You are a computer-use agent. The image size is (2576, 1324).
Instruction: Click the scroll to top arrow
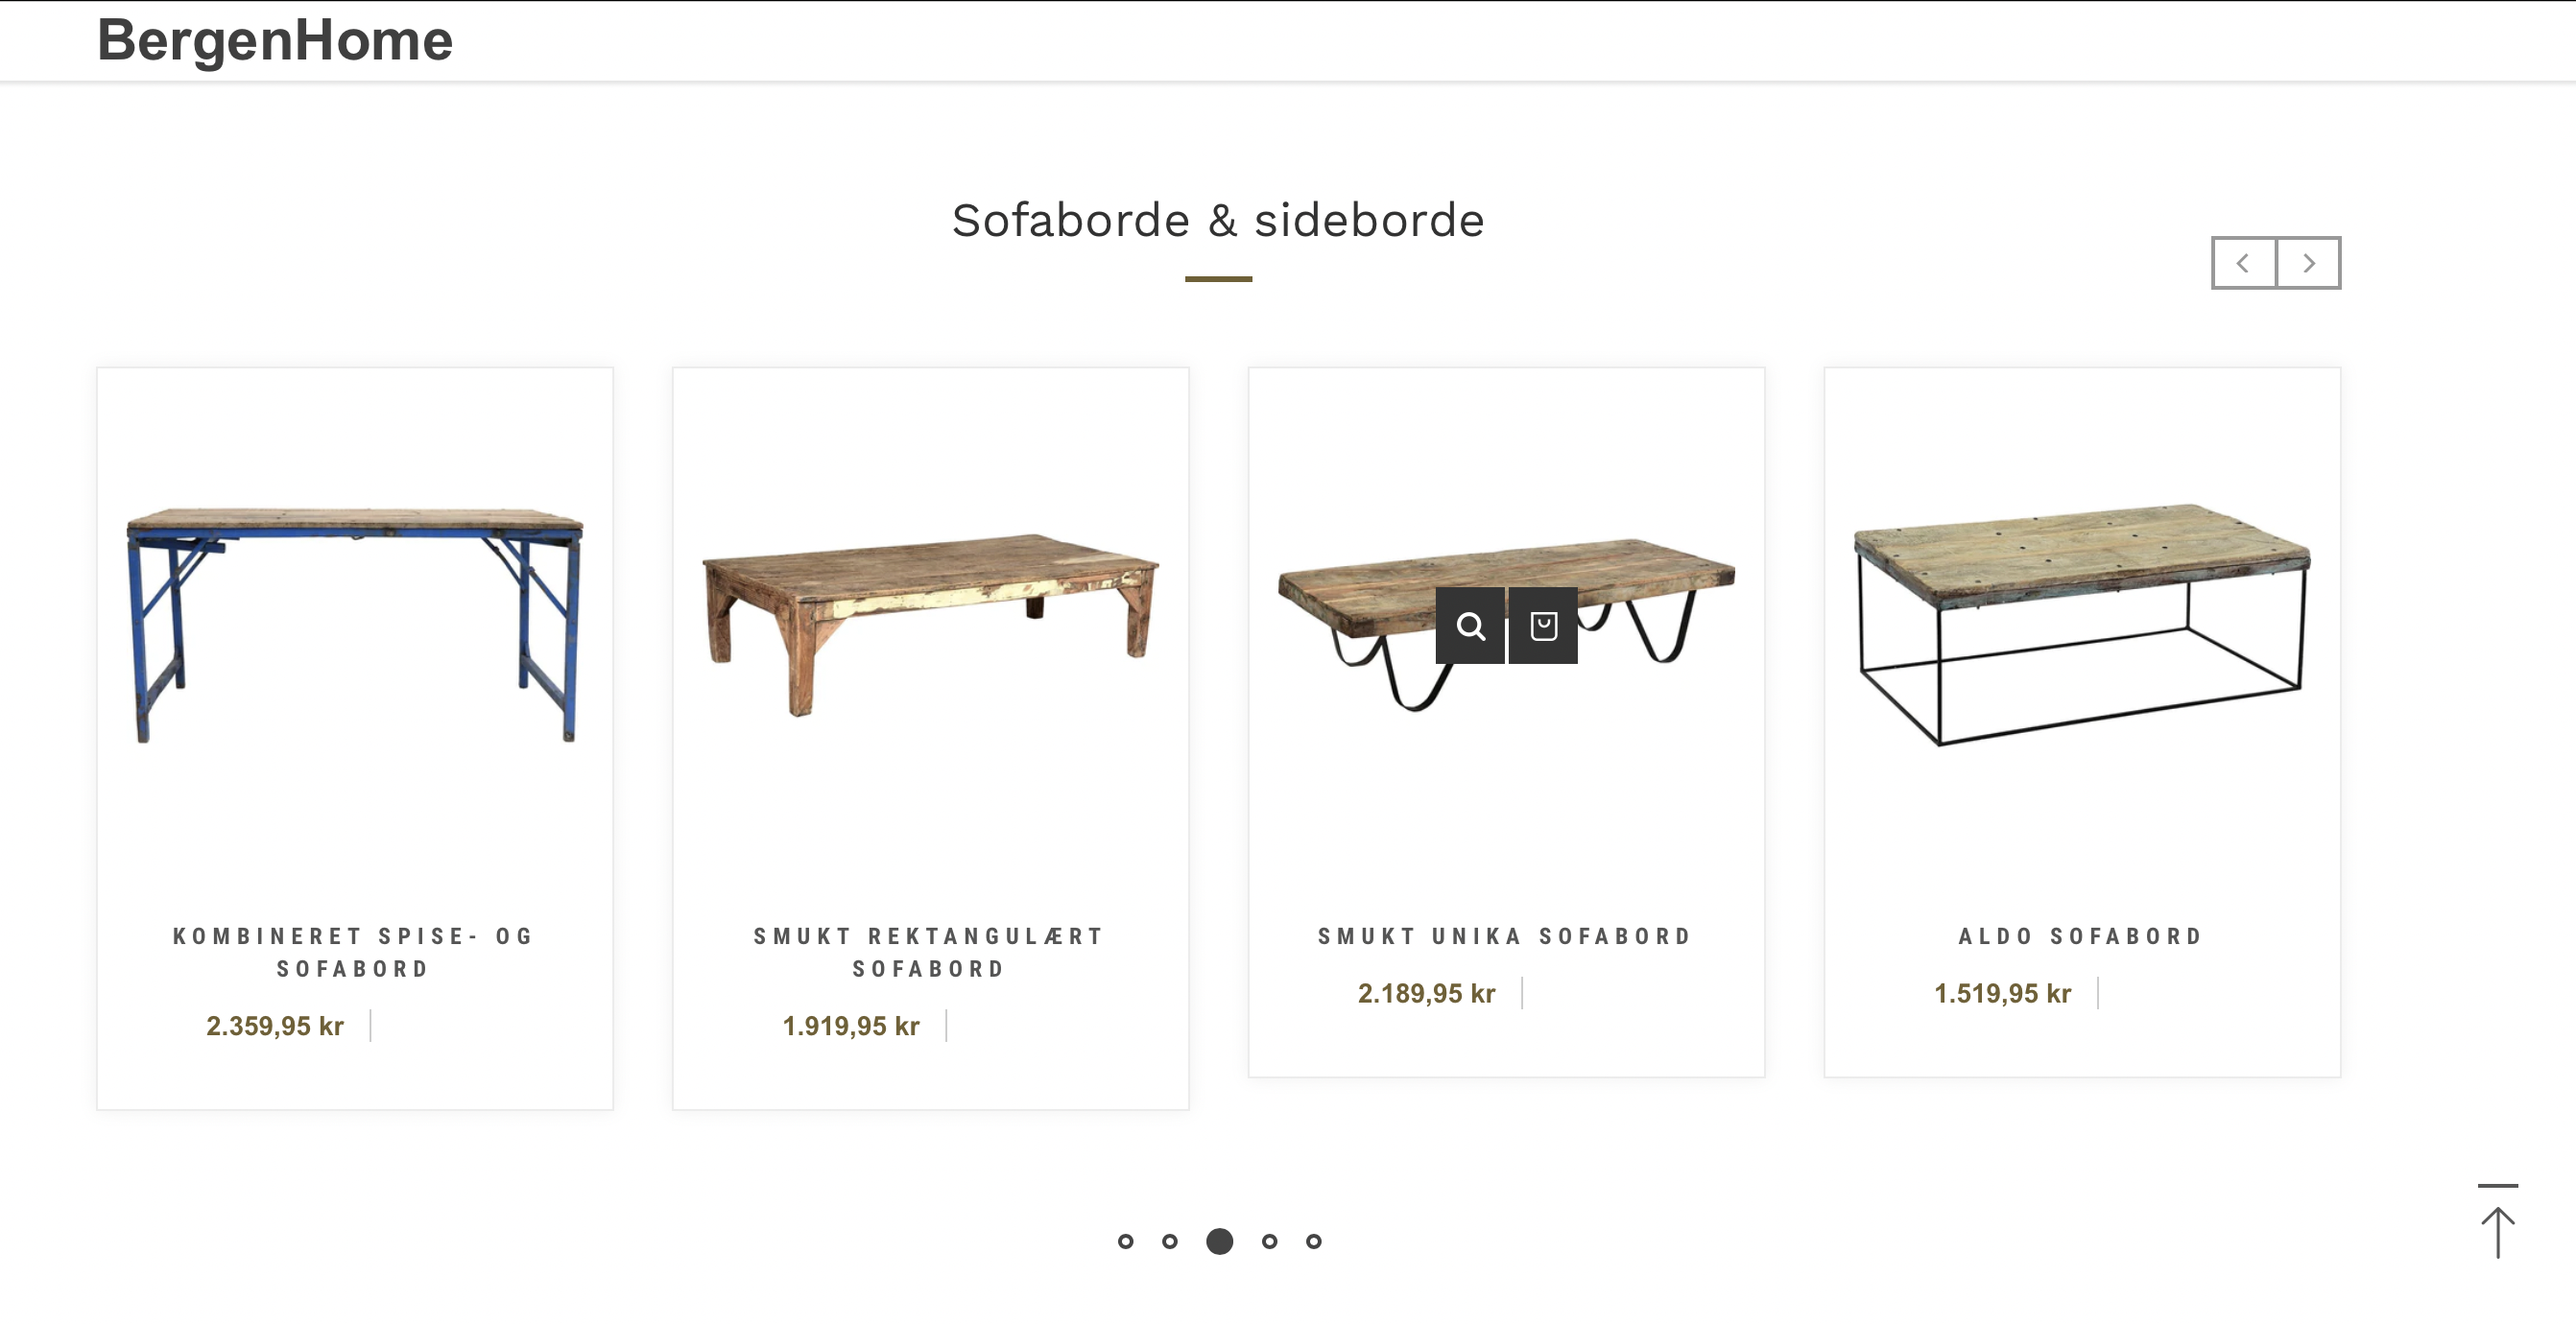[x=2497, y=1223]
